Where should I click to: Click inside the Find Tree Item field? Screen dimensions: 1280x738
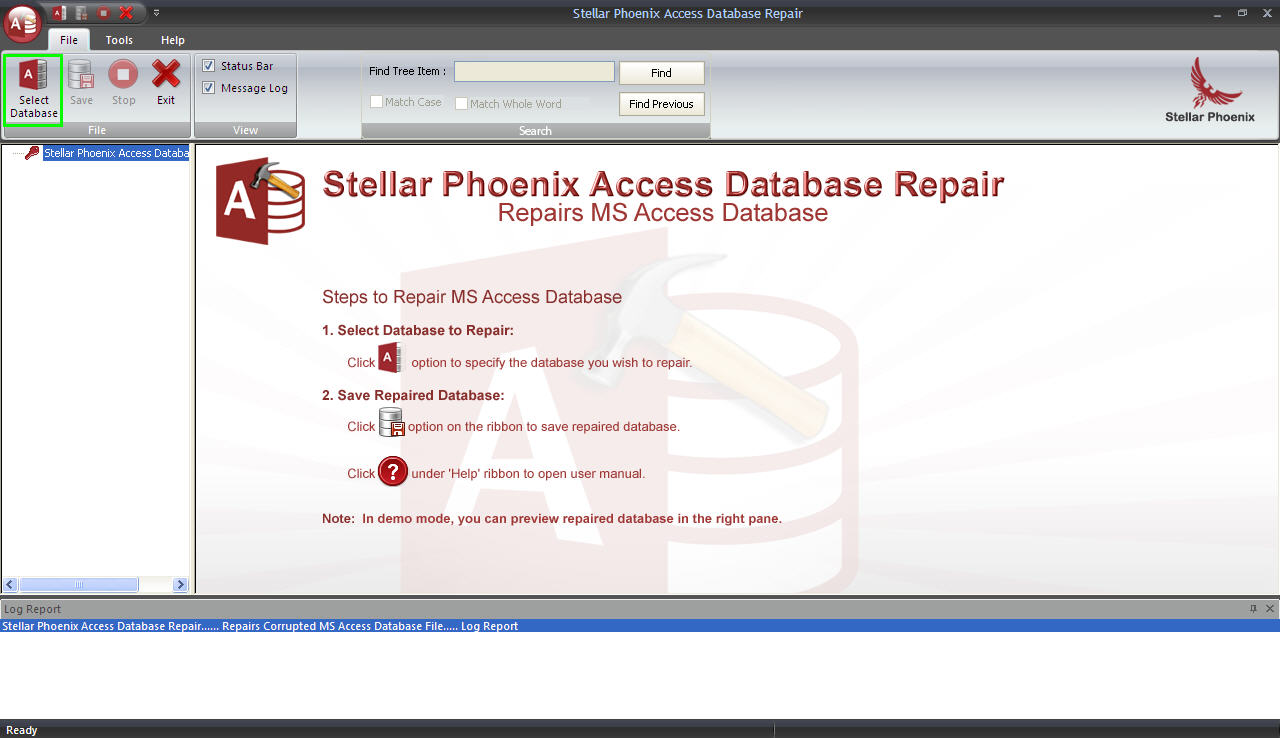[x=533, y=71]
